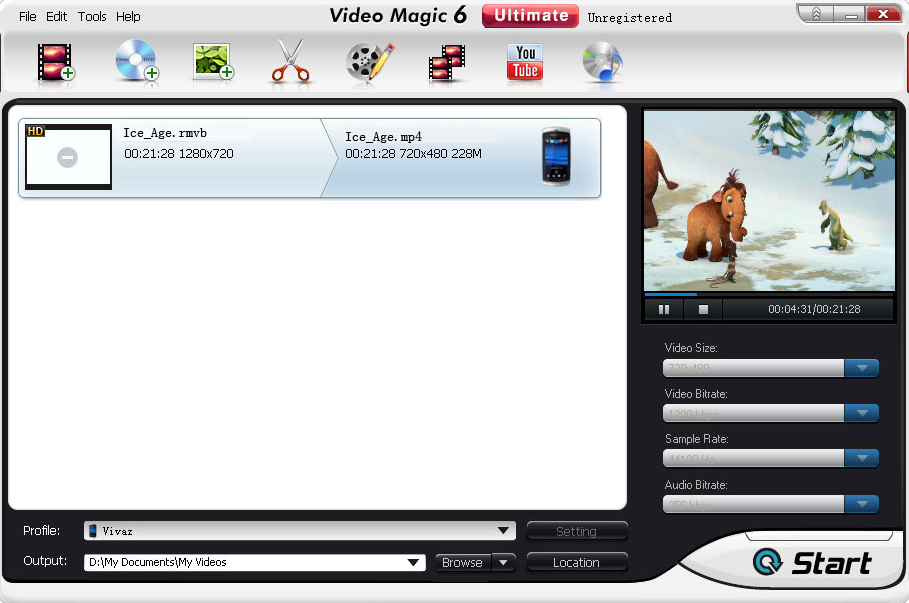Click the disc with music note icon
The image size is (909, 603).
click(602, 61)
